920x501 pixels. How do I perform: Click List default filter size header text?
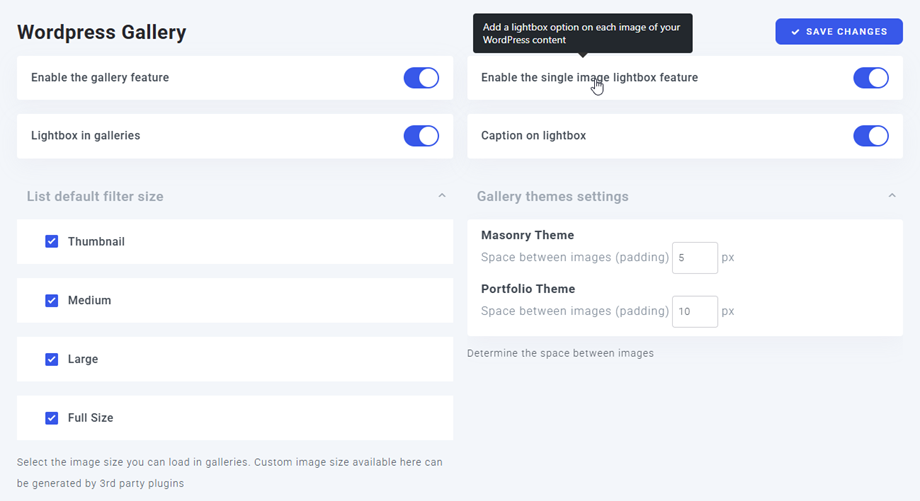[95, 197]
